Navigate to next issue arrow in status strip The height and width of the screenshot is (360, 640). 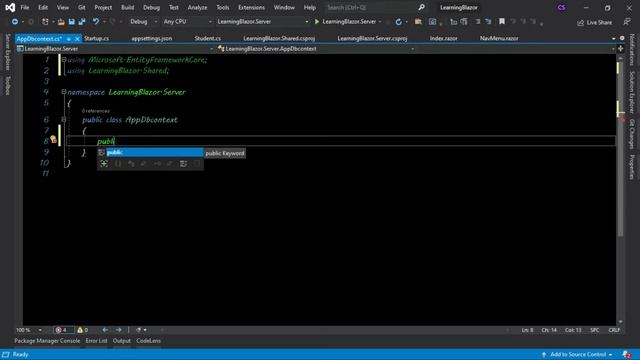pyautogui.click(x=119, y=330)
